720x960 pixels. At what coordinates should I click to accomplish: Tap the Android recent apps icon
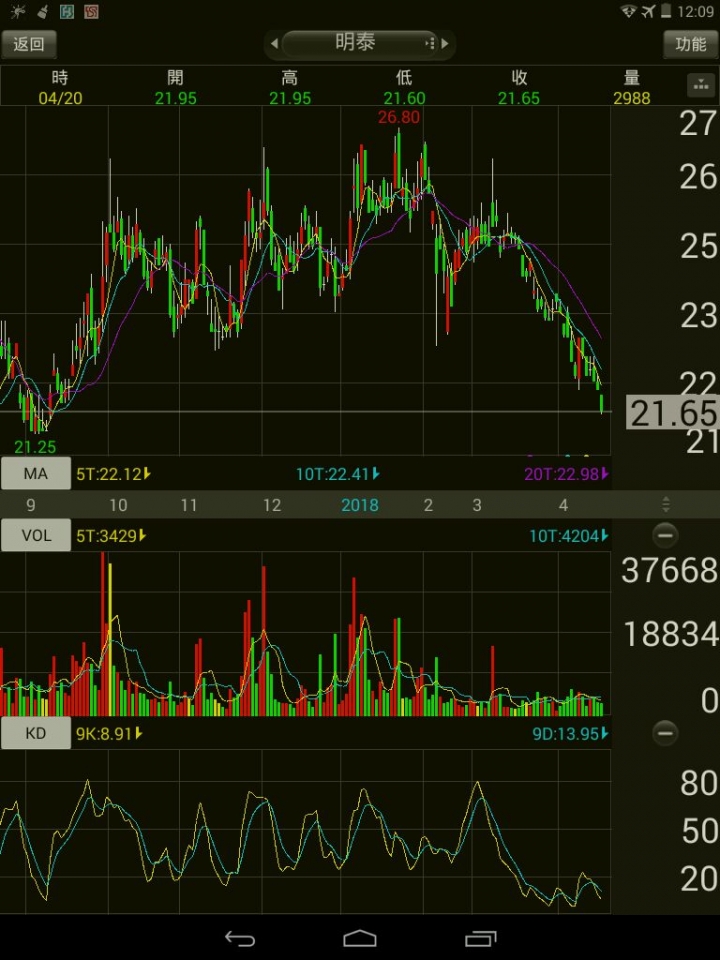click(x=481, y=938)
